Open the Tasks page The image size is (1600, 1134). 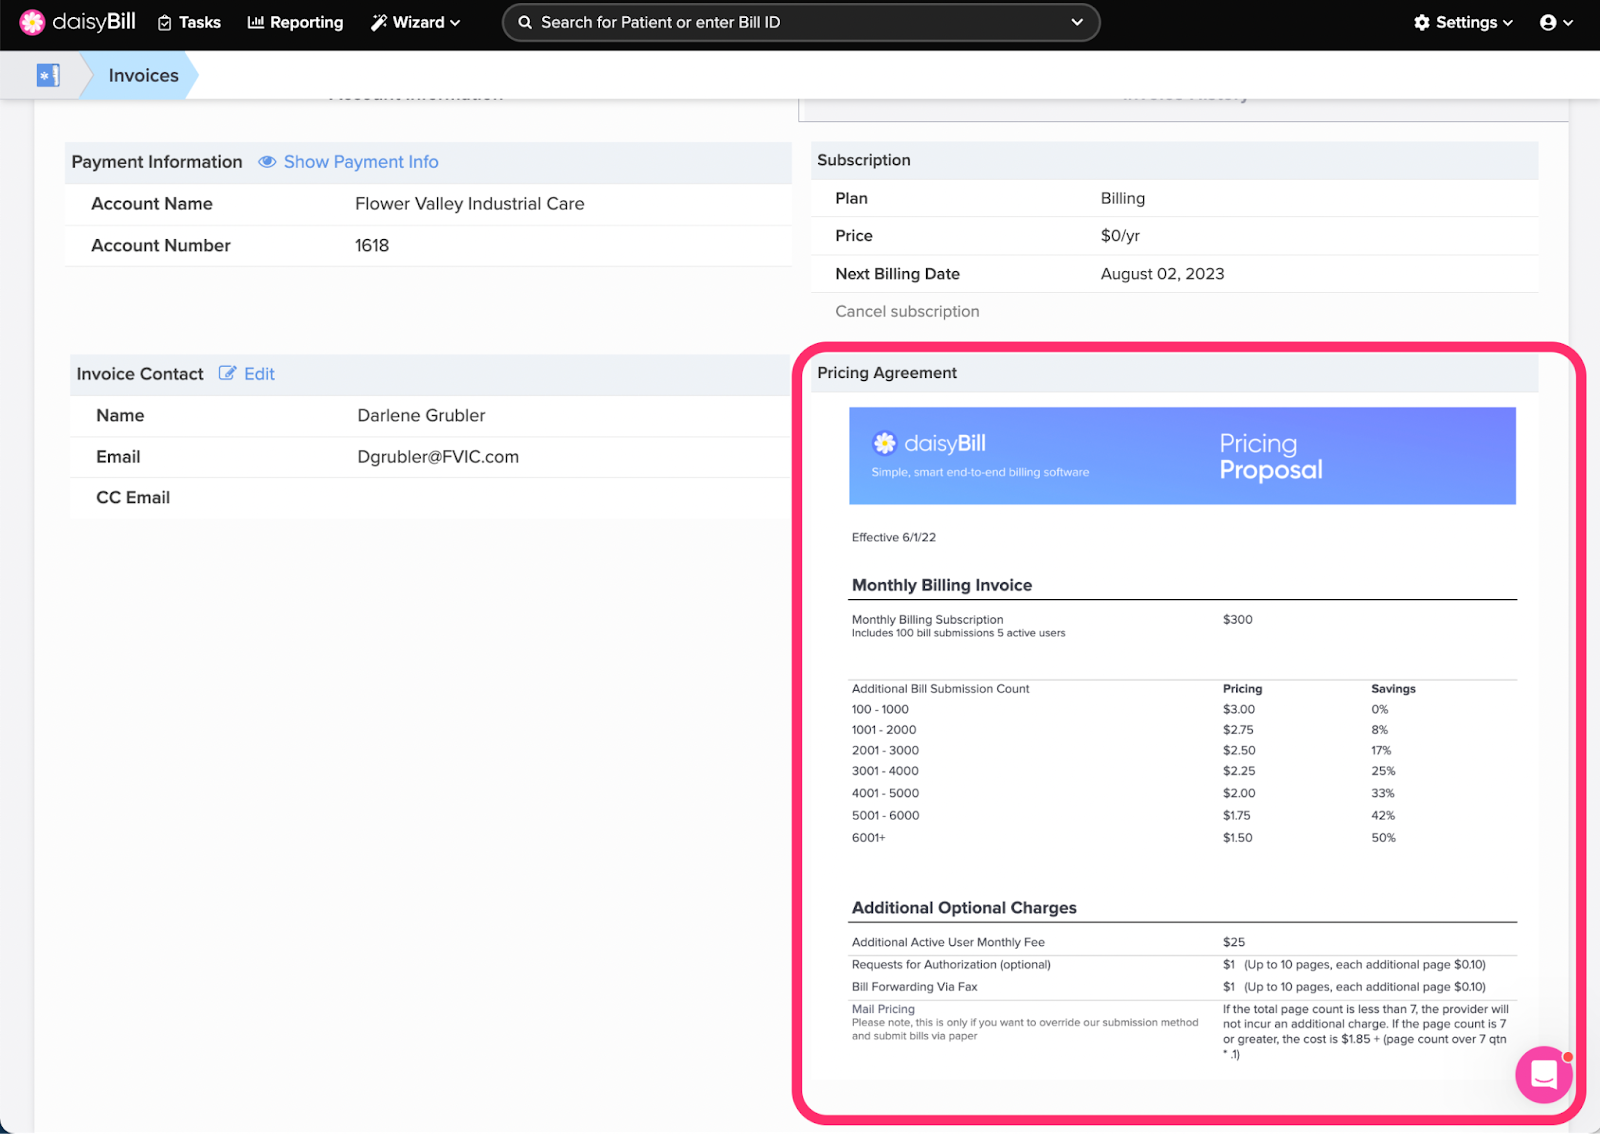click(189, 22)
